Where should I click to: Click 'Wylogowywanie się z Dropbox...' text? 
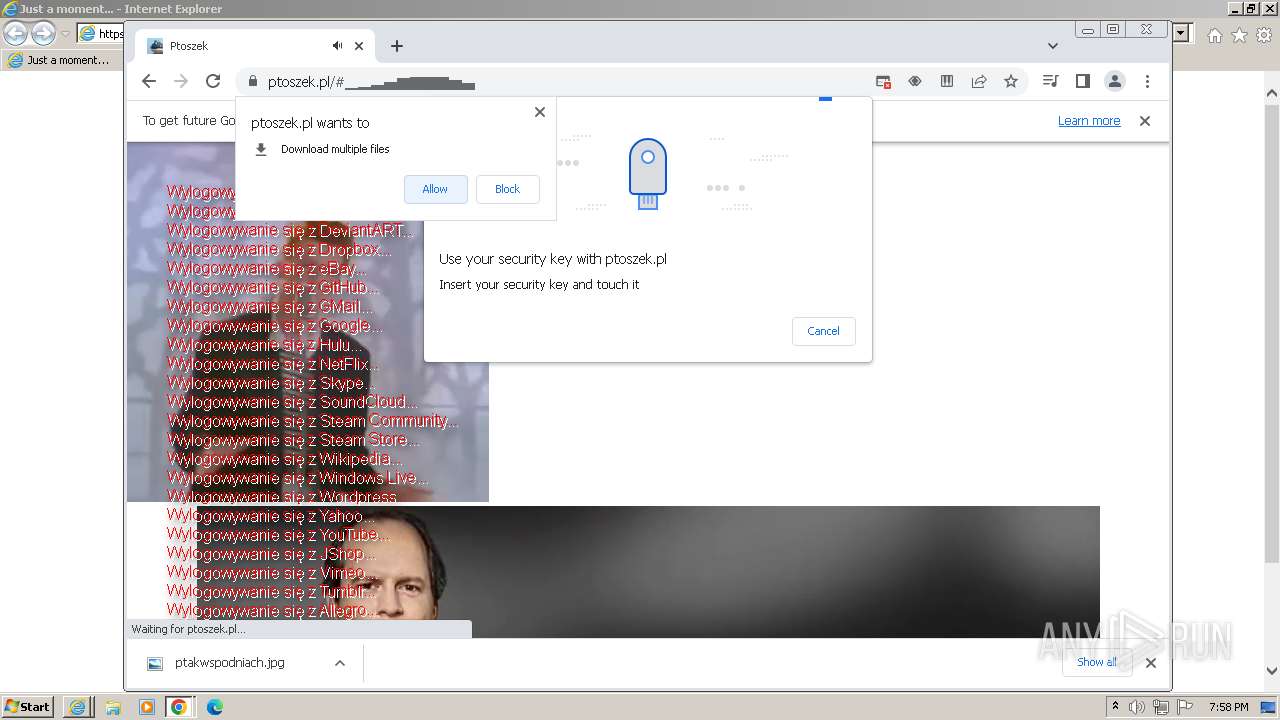(279, 250)
